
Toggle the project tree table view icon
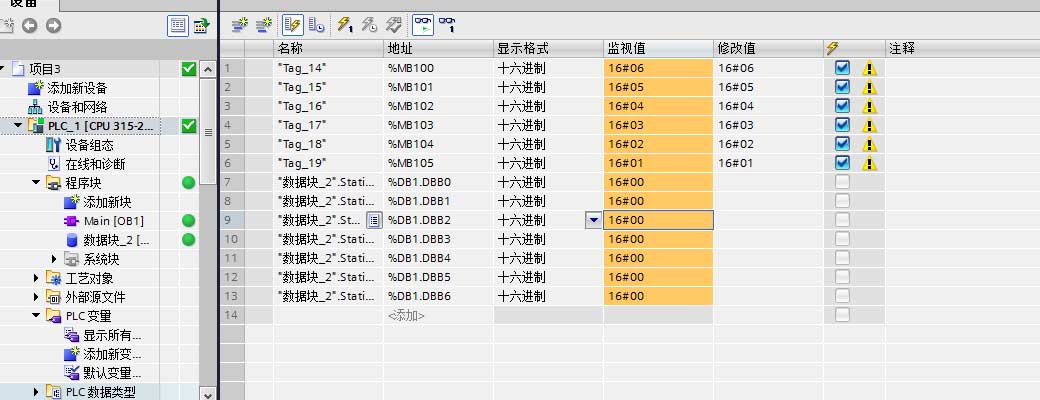178,26
